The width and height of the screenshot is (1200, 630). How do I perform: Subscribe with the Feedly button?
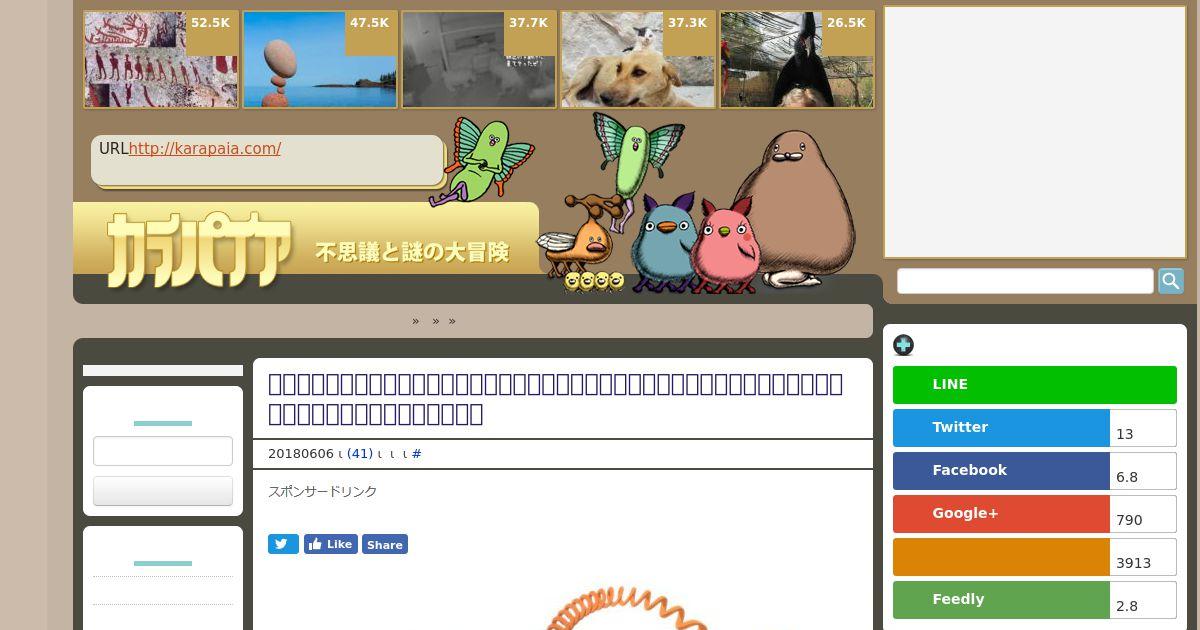click(1001, 600)
